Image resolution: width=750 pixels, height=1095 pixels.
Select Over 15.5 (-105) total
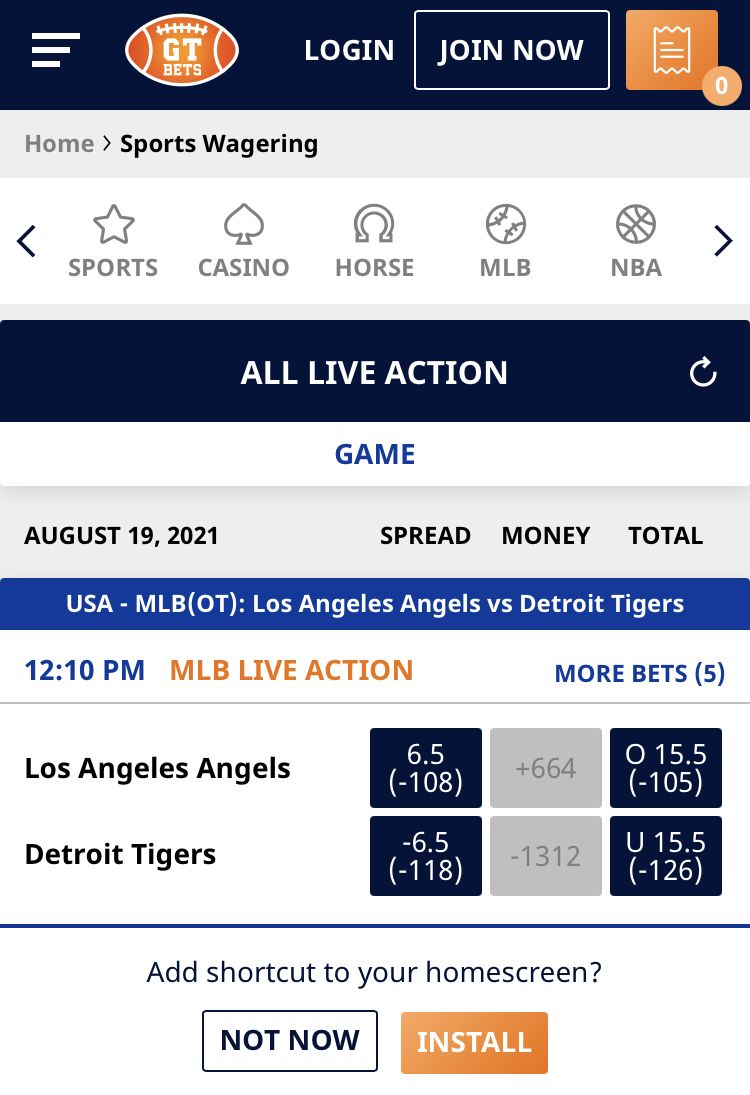click(x=666, y=768)
